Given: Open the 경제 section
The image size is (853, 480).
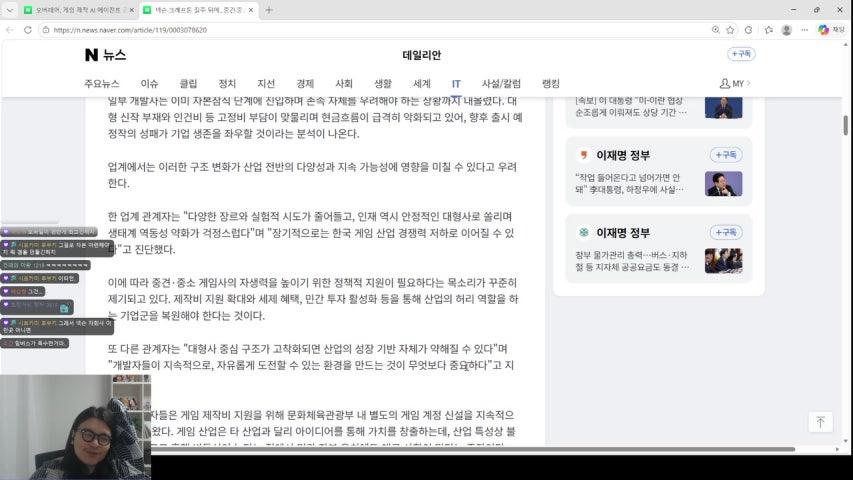Looking at the screenshot, I should 305,83.
